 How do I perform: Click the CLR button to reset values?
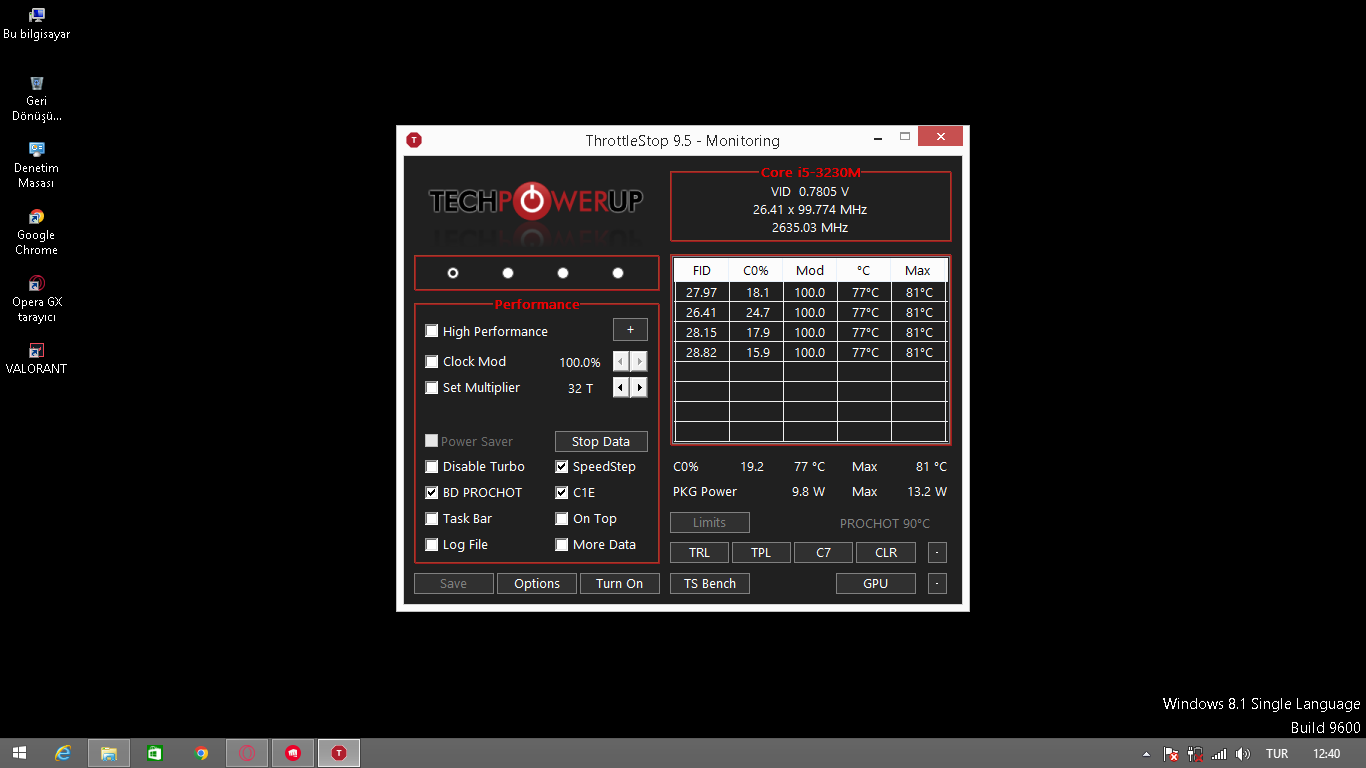tap(886, 552)
